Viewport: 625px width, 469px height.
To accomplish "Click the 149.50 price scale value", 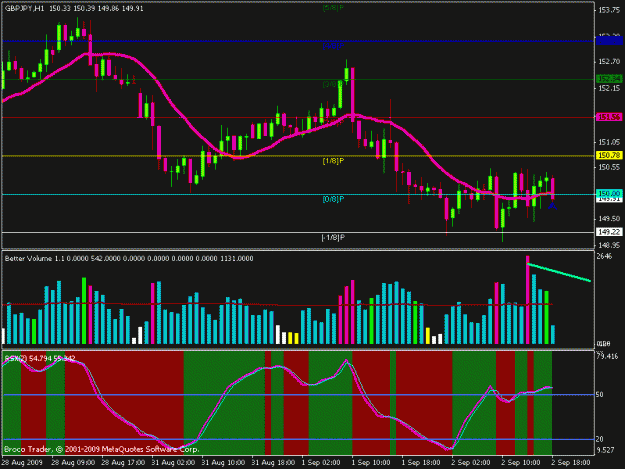I will click(x=609, y=219).
